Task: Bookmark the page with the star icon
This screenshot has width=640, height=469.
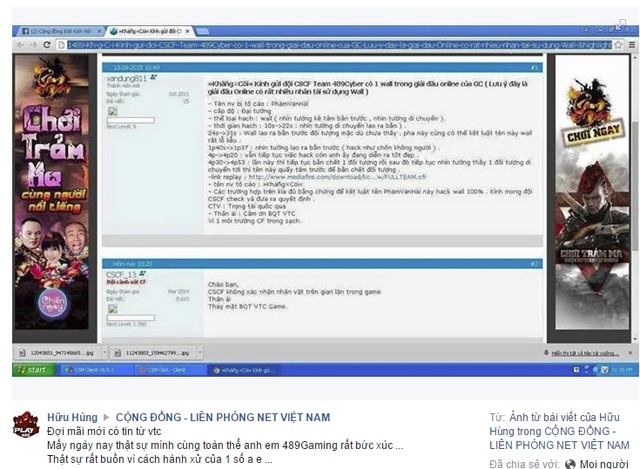Action: tap(618, 45)
